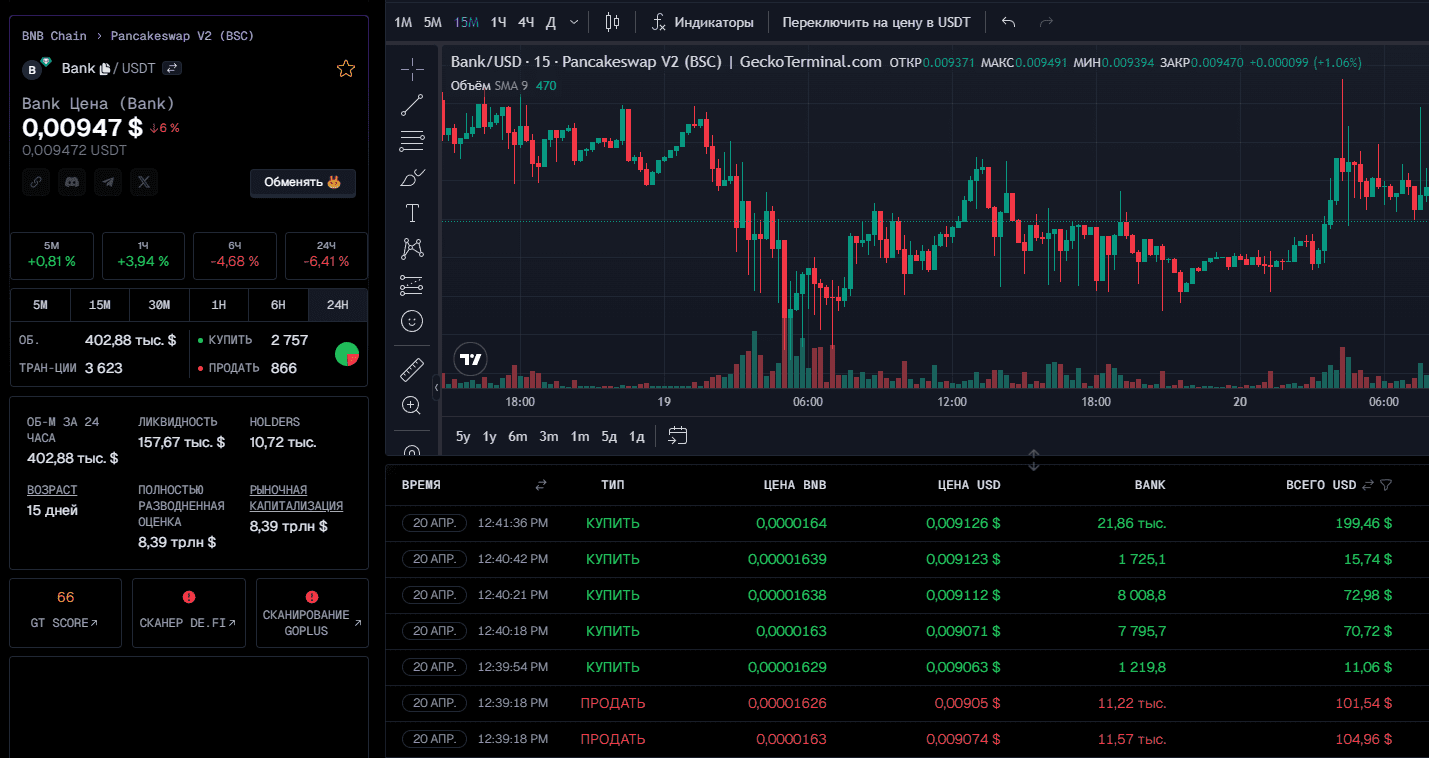This screenshot has height=758, width=1429.
Task: Set chart range to 5y
Action: pyautogui.click(x=463, y=436)
